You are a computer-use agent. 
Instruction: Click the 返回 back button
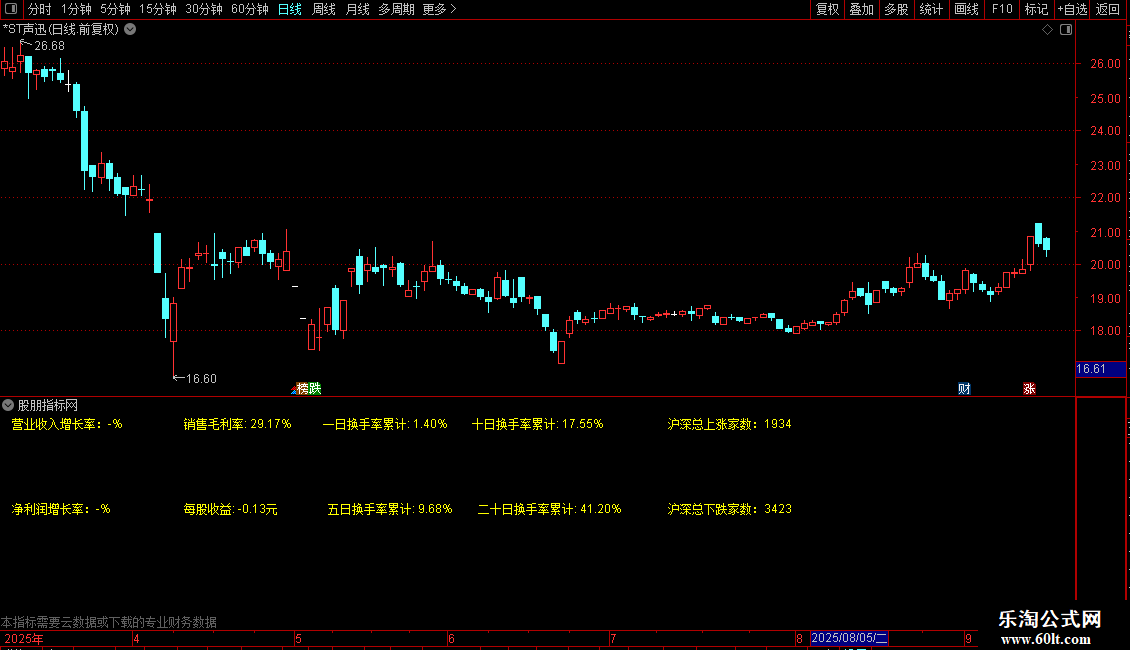[1108, 9]
